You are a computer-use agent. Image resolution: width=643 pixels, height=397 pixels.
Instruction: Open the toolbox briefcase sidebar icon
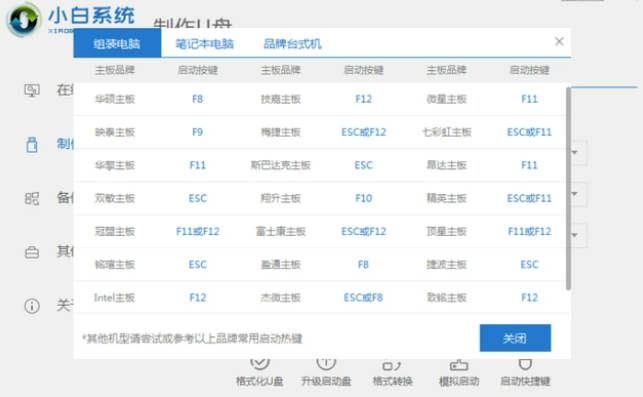(x=32, y=252)
